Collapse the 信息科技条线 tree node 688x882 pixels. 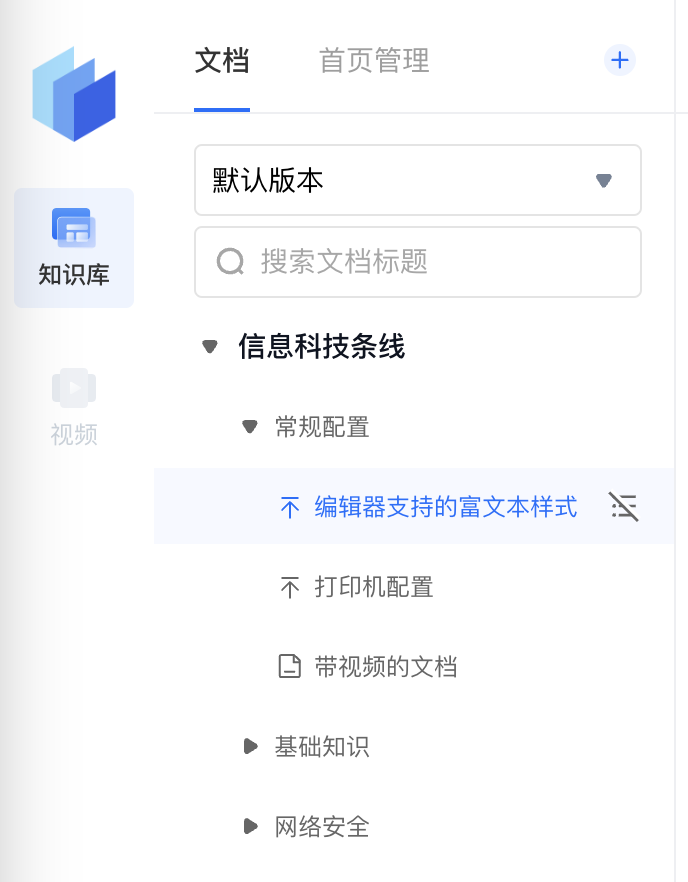[210, 347]
